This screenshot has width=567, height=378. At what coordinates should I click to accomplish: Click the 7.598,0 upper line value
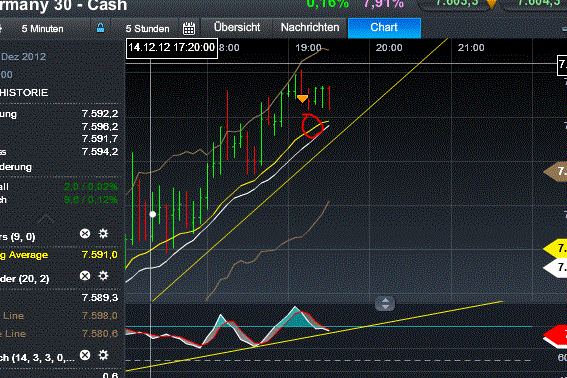click(x=100, y=316)
